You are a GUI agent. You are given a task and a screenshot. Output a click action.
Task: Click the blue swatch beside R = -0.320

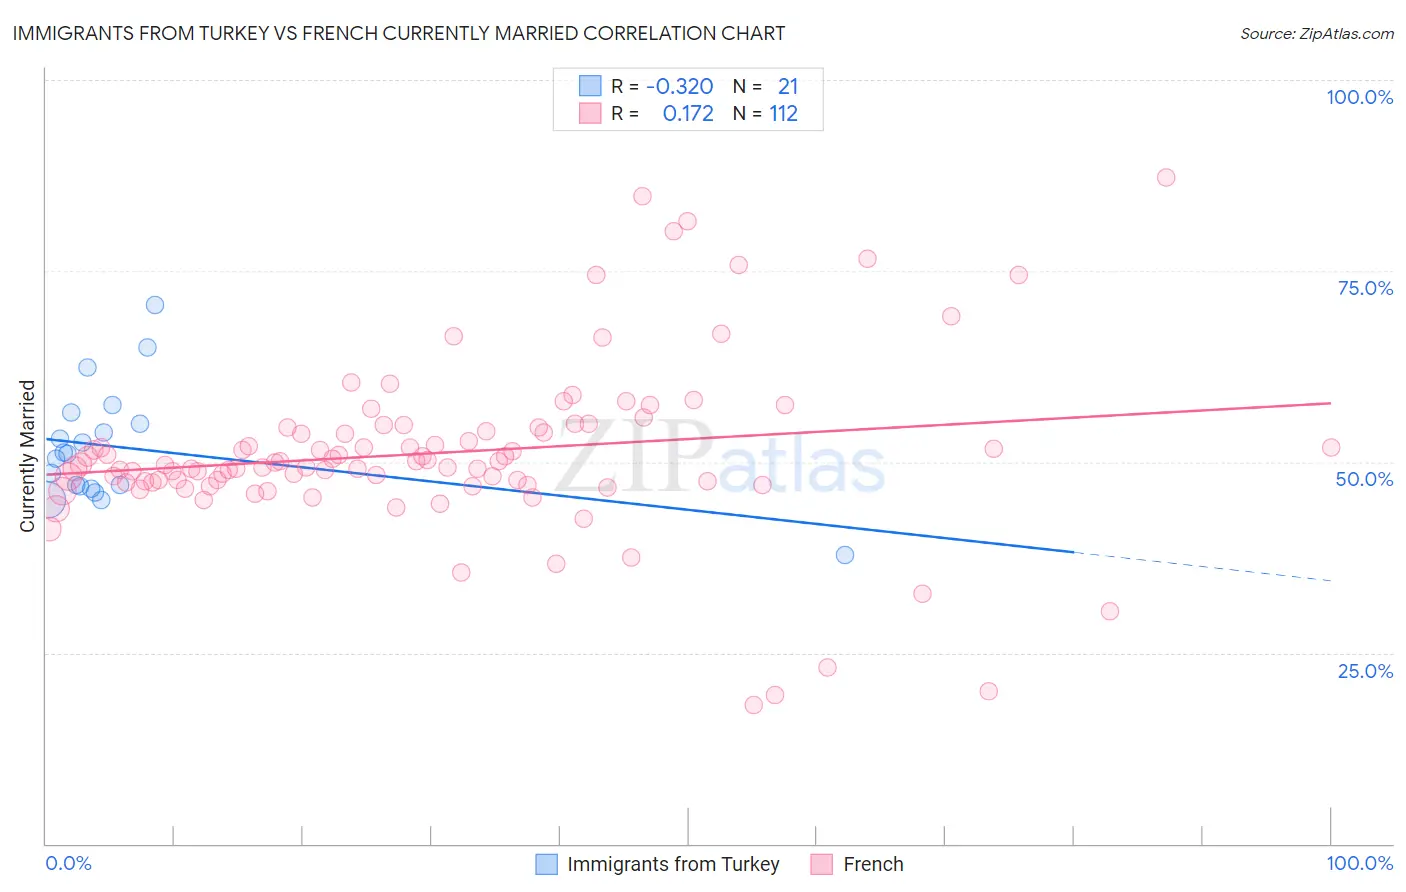(x=590, y=86)
